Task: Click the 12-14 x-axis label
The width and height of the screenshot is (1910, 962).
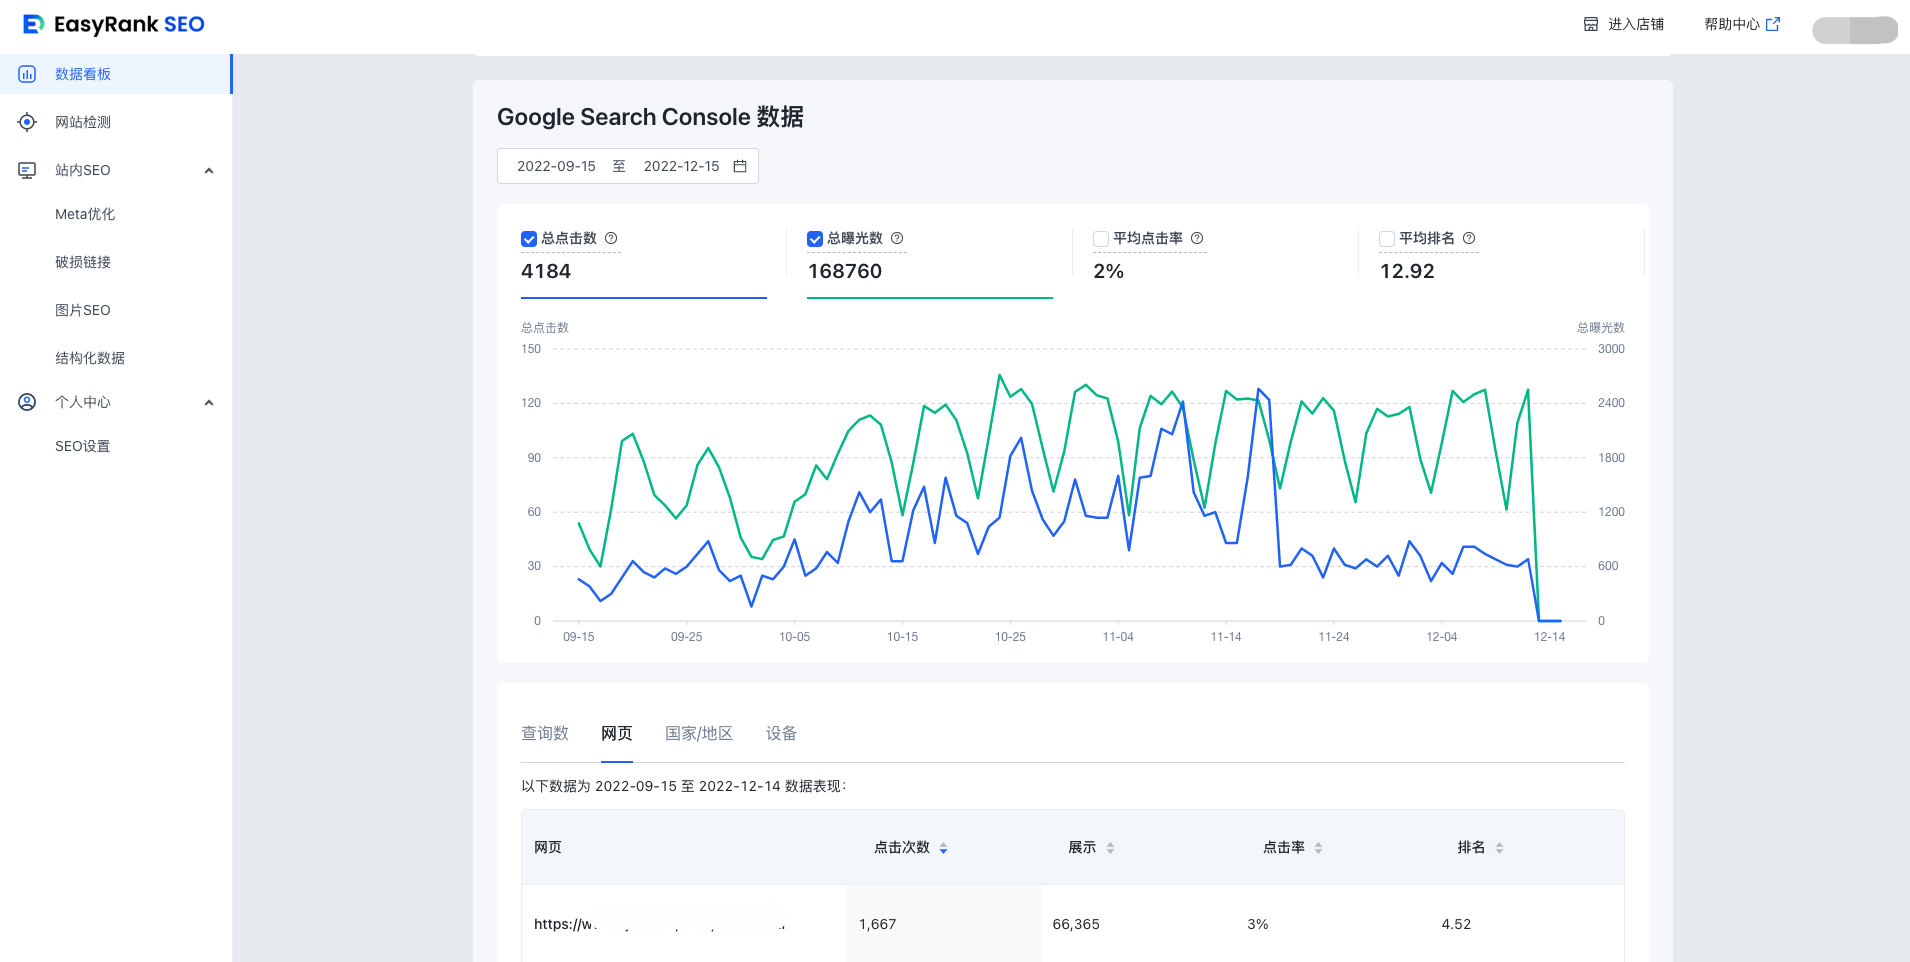Action: tap(1550, 637)
